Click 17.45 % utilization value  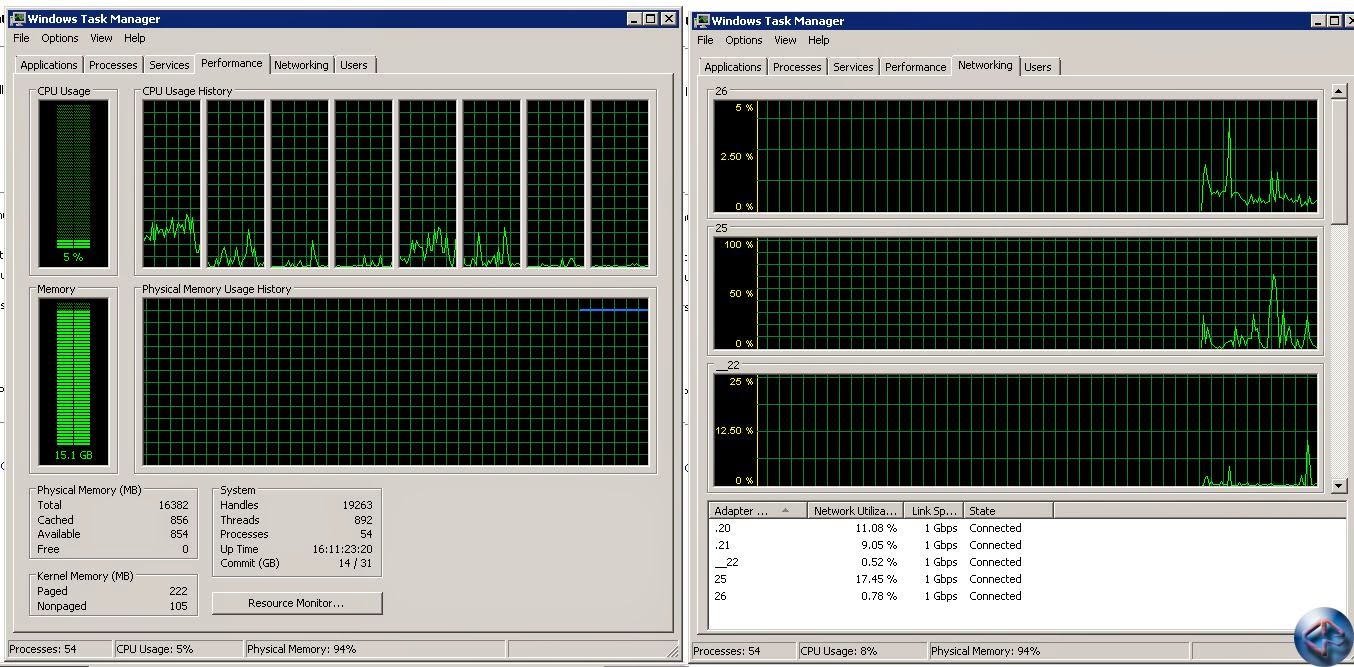click(875, 579)
